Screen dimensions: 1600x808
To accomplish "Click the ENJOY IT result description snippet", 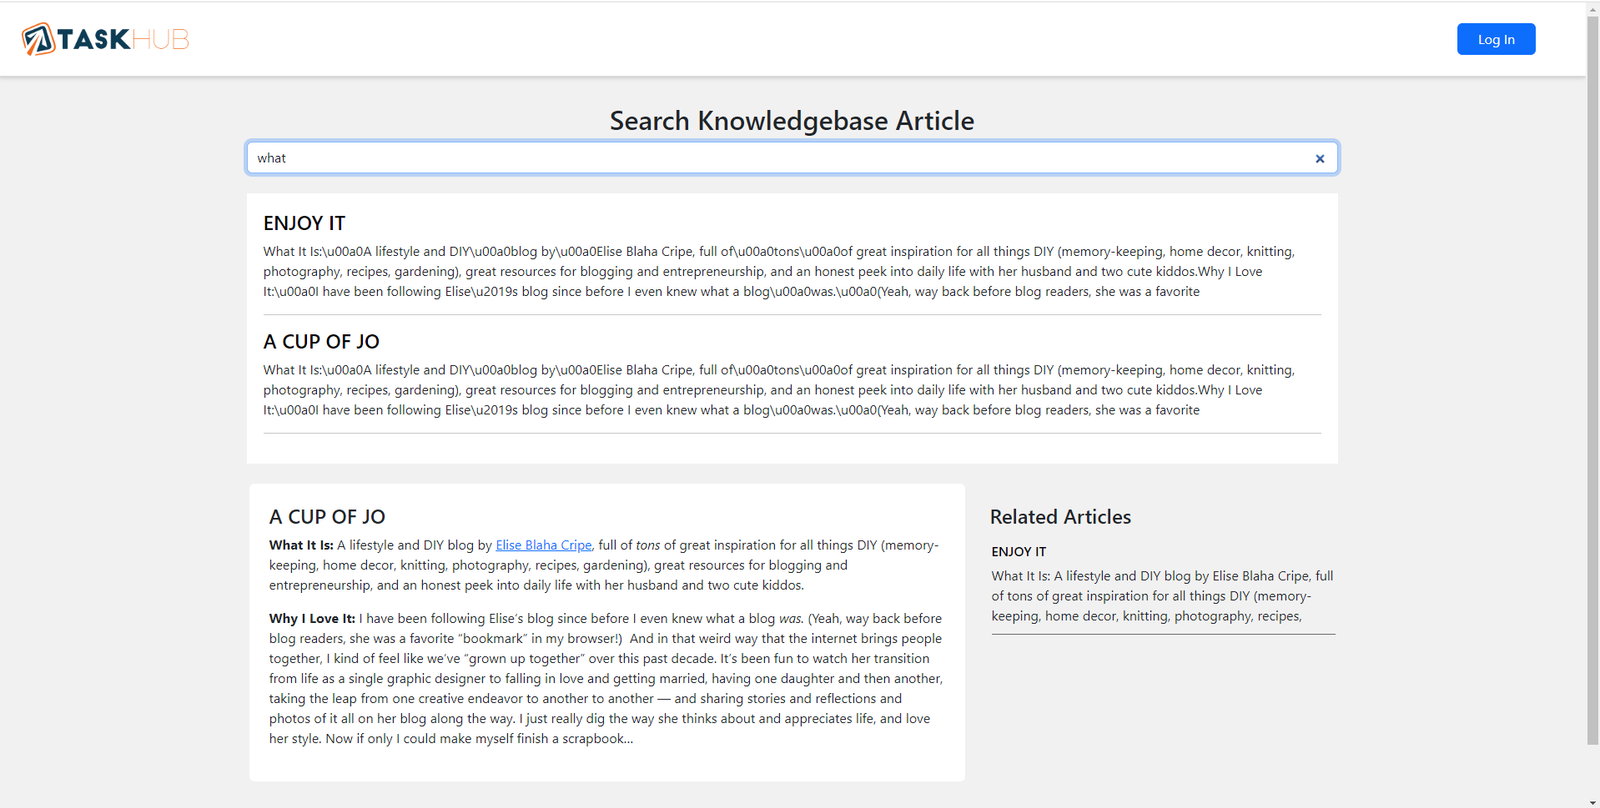I will click(780, 272).
